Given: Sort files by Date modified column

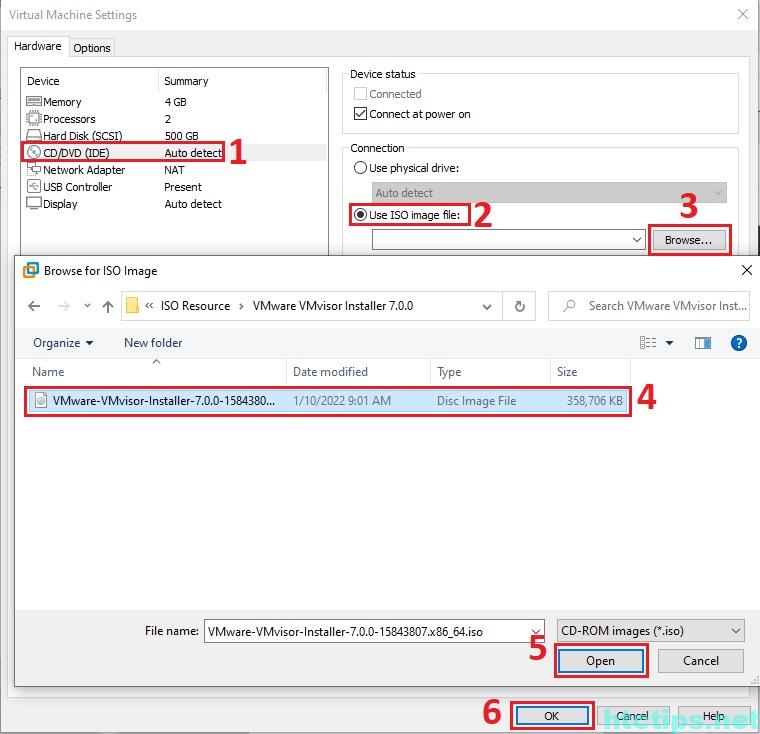Looking at the screenshot, I should click(x=358, y=371).
